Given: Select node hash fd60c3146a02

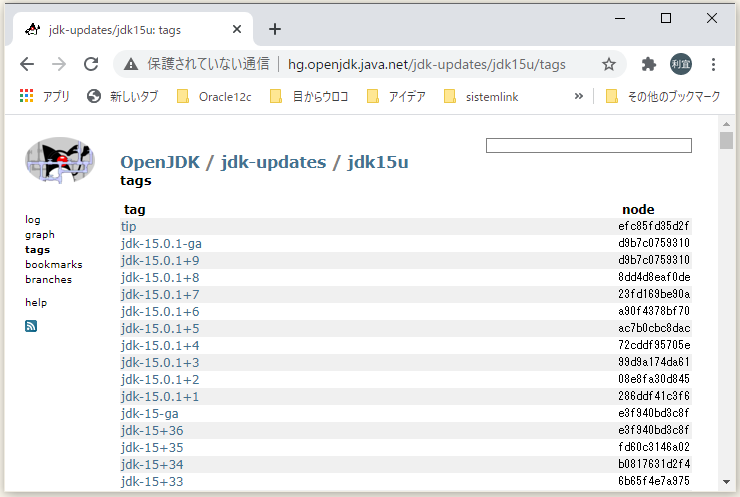Looking at the screenshot, I should (654, 447).
